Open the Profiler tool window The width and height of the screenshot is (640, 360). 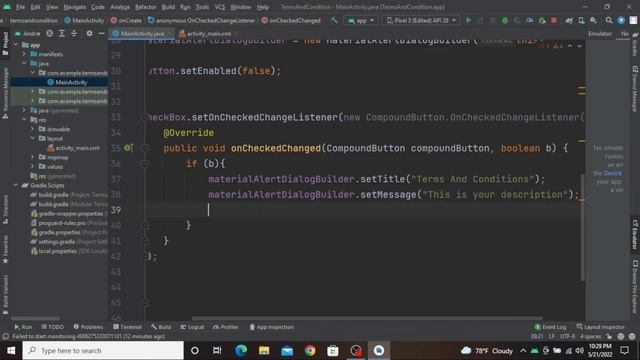(x=226, y=327)
